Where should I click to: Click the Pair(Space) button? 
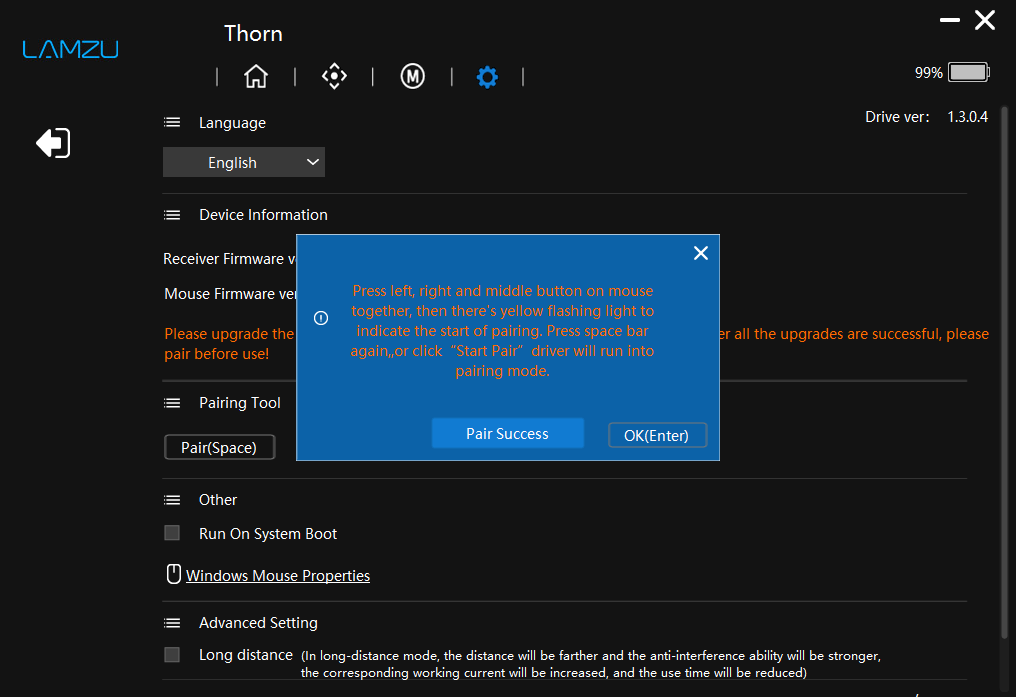[x=220, y=447]
